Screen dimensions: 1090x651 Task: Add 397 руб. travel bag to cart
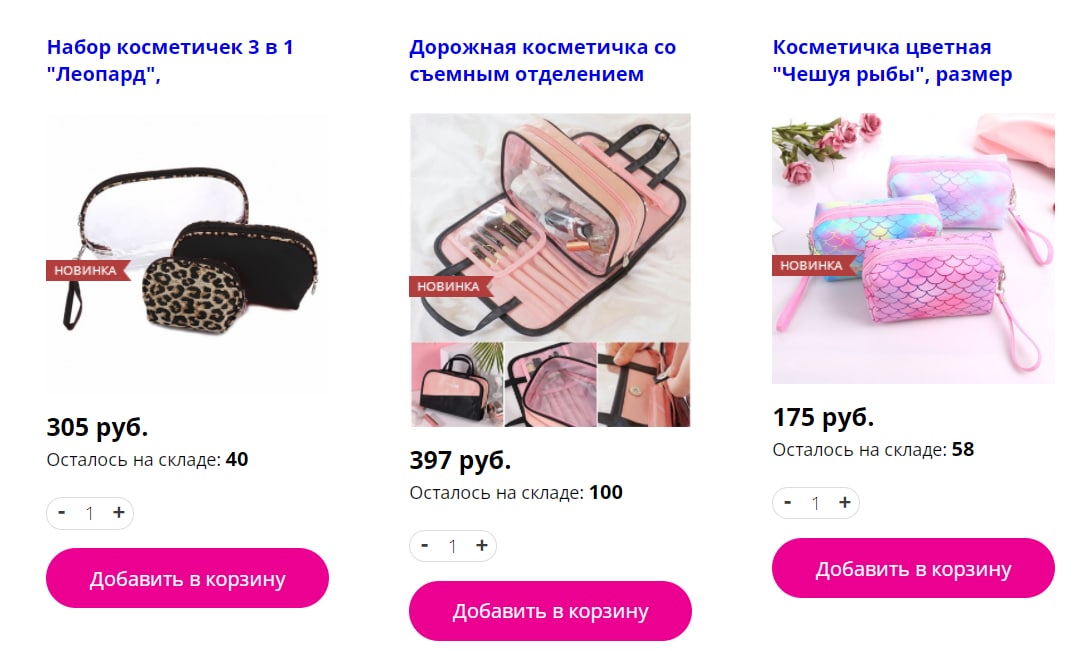tap(550, 611)
